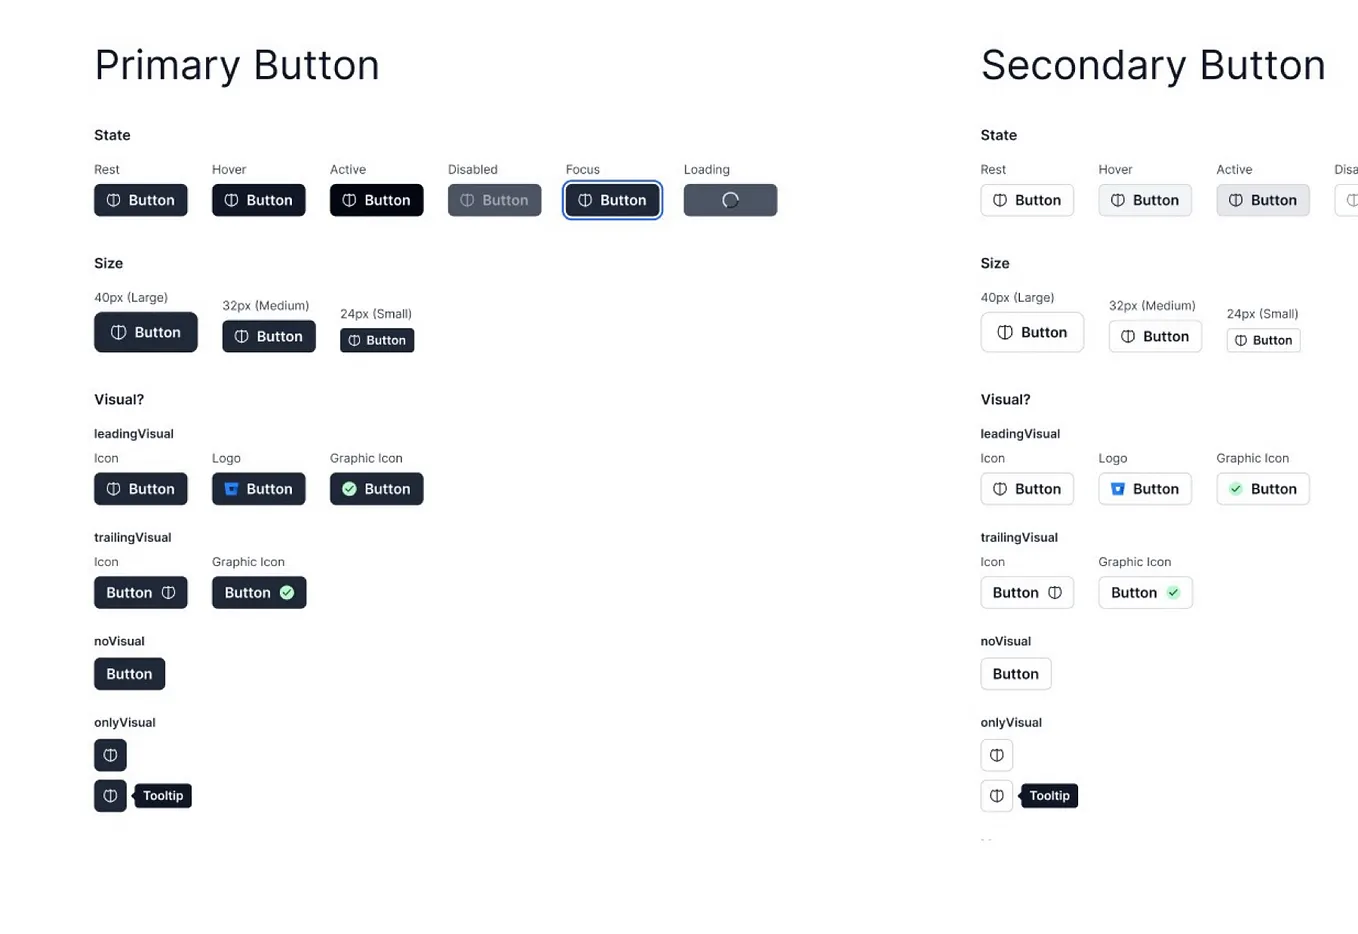This screenshot has width=1358, height=934.
Task: Select the primary Focus state Button
Action: click(612, 200)
